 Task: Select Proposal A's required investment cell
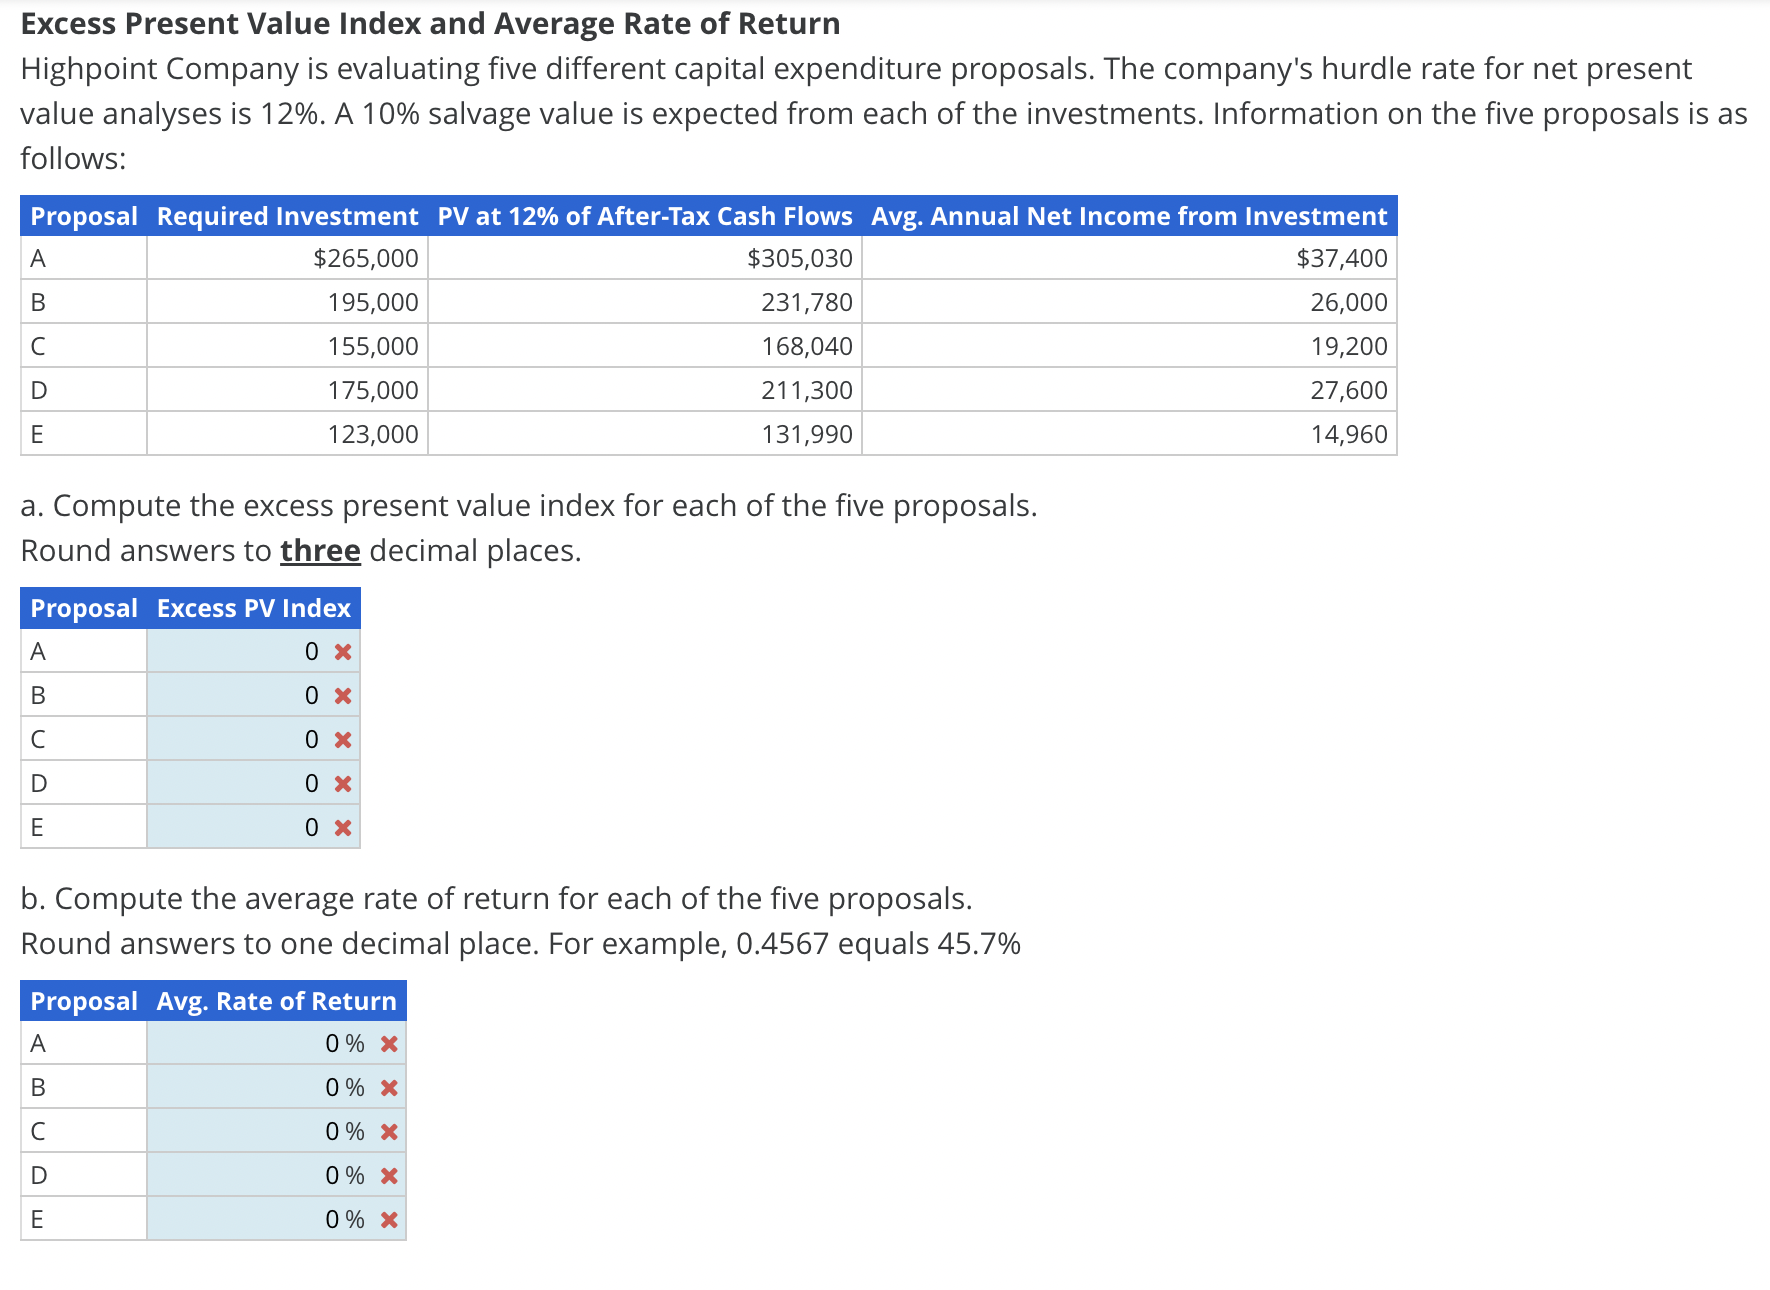(x=287, y=258)
